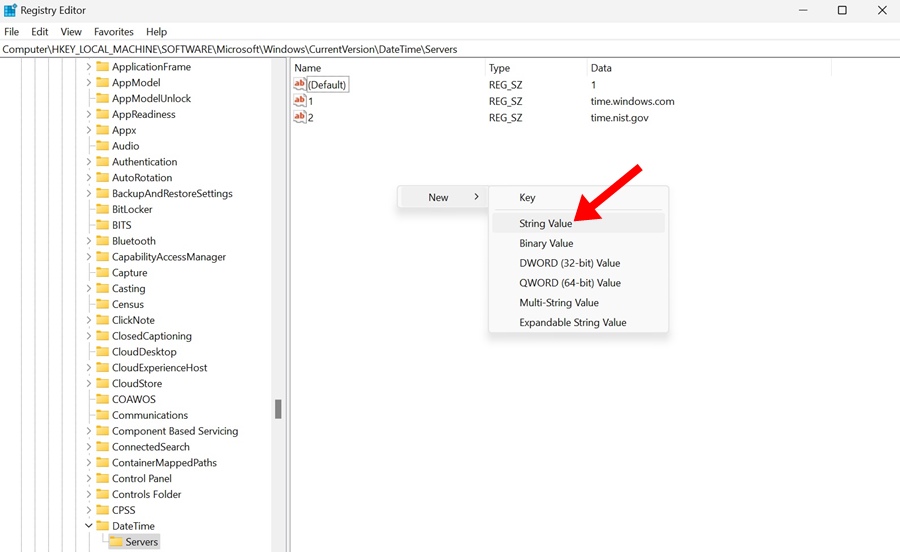
Task: Click the CPSS folder icon
Action: point(103,510)
